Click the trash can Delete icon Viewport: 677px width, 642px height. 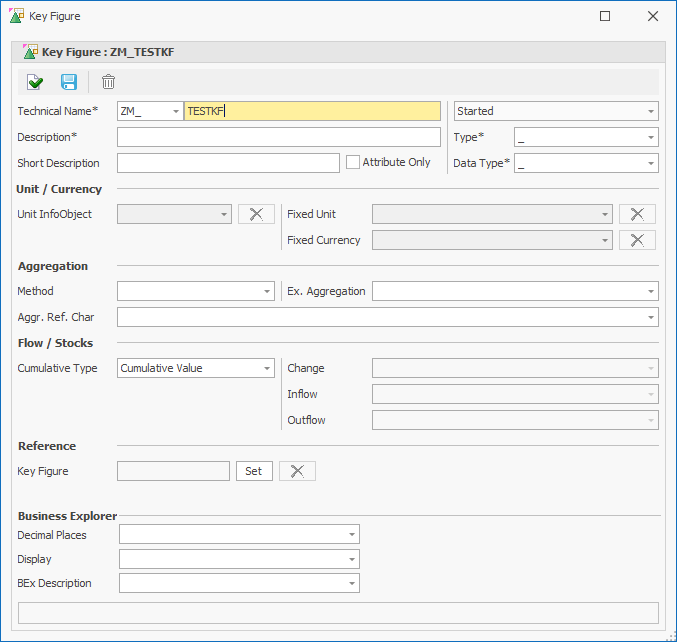(x=108, y=82)
